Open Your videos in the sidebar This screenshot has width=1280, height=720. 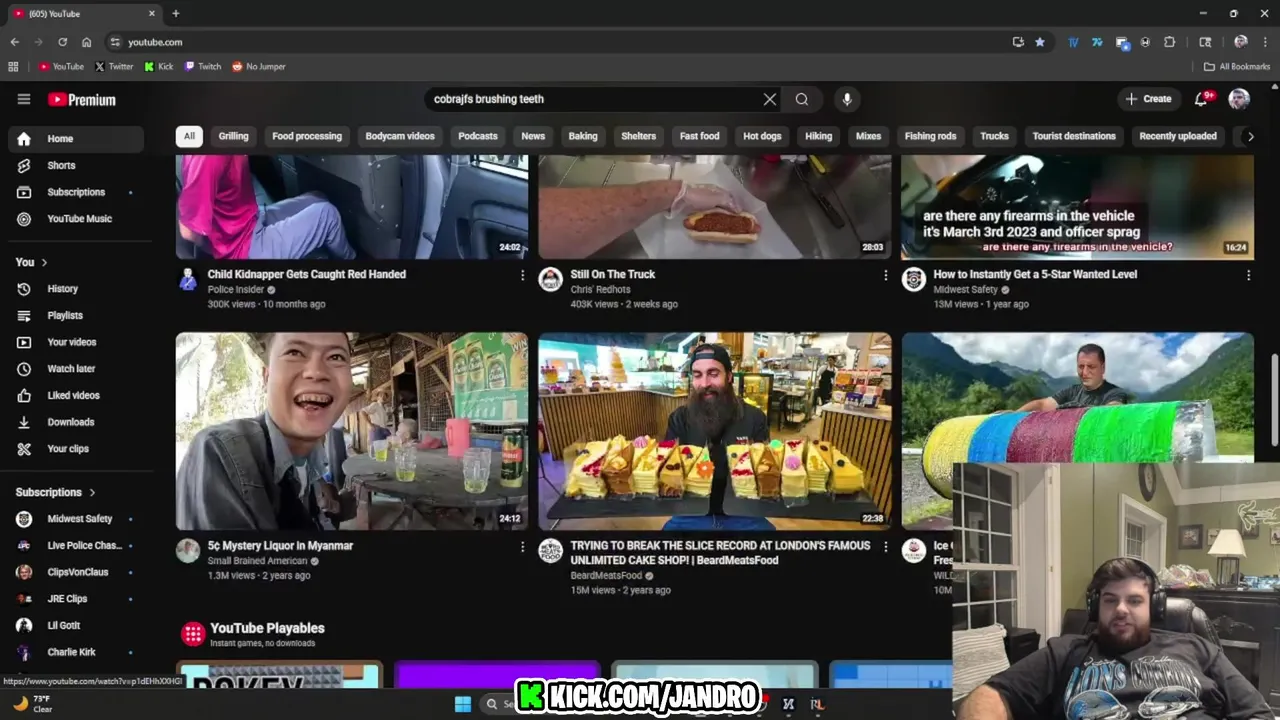pos(76,342)
